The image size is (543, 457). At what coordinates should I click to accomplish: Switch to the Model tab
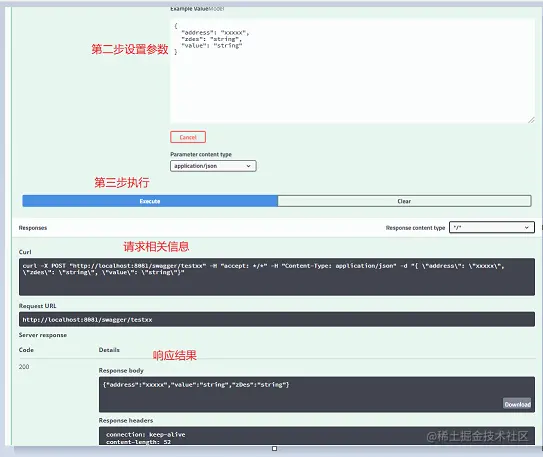(x=216, y=9)
